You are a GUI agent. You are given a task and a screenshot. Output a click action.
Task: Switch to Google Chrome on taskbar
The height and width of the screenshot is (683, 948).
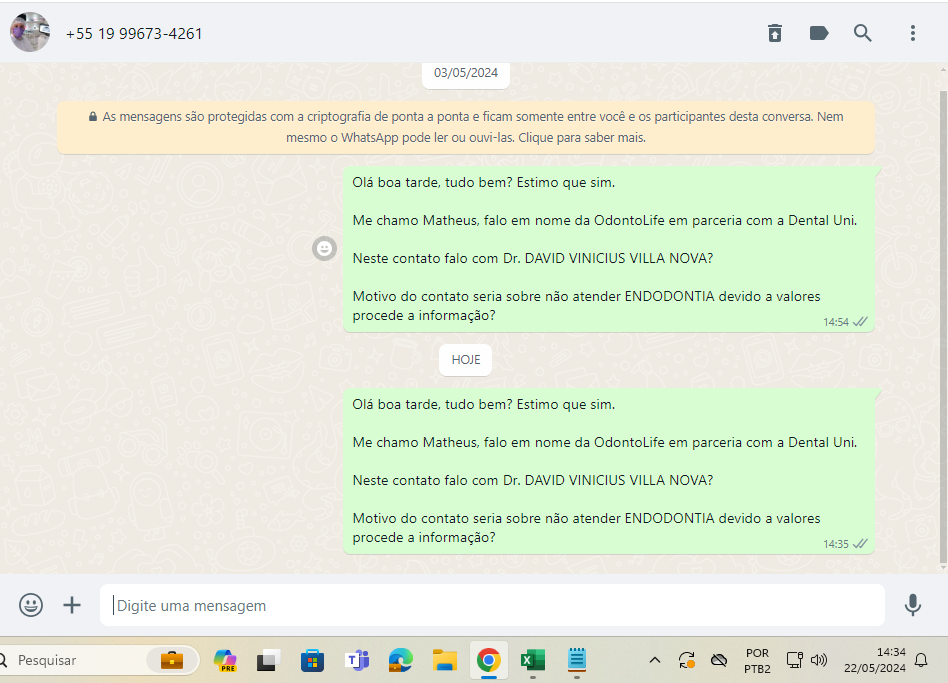coord(489,660)
